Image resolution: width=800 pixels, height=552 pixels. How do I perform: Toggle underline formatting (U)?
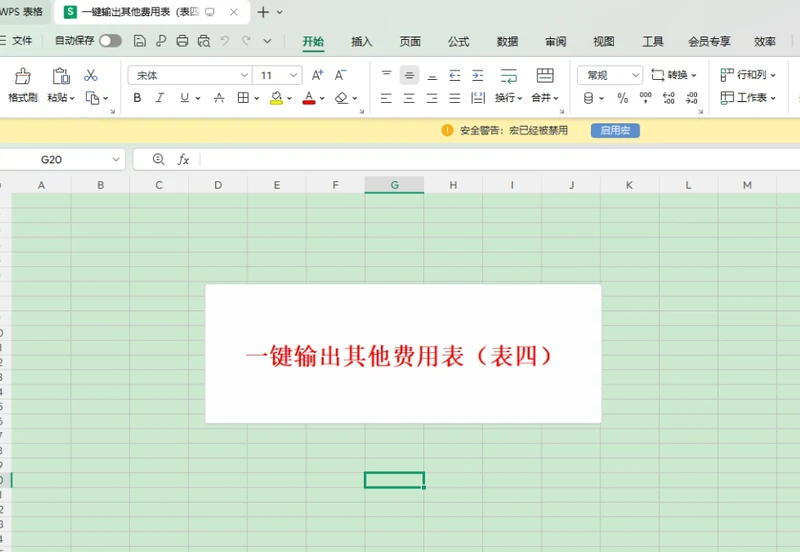184,97
